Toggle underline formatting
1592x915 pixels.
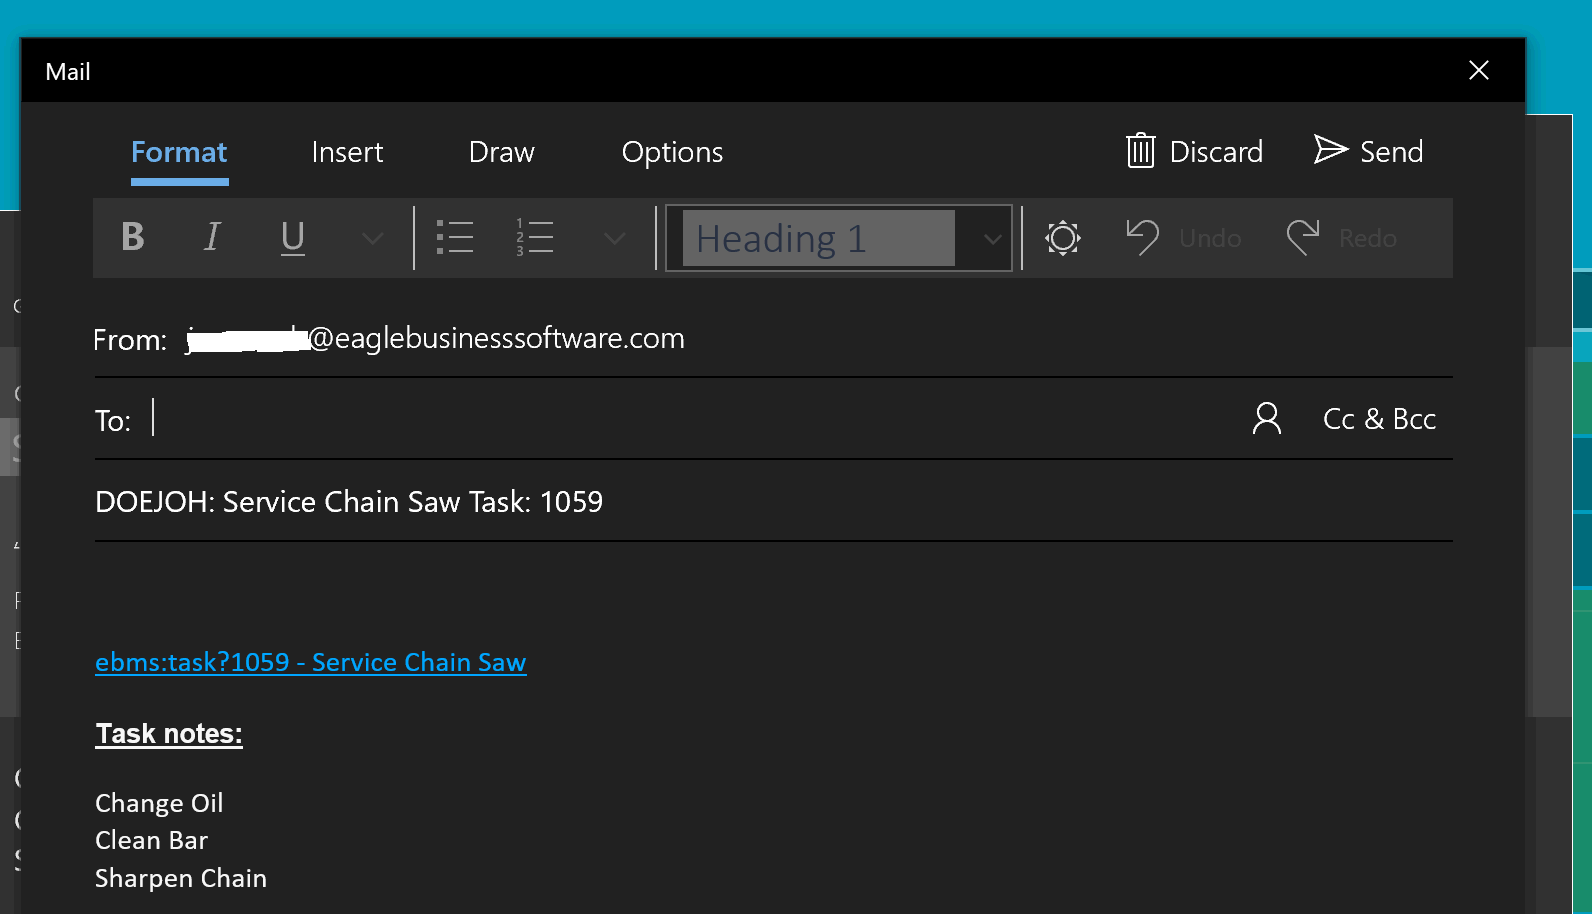pos(292,238)
